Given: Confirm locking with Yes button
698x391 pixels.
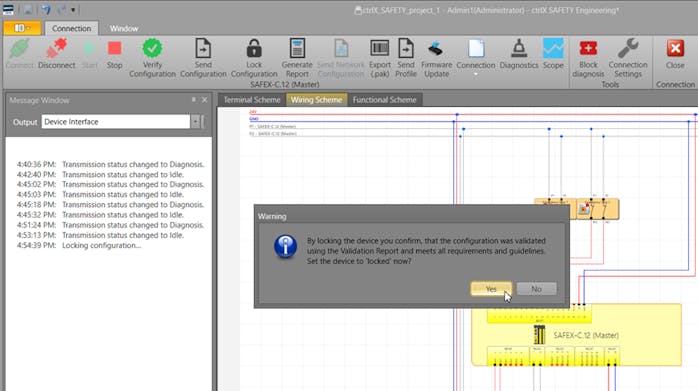Looking at the screenshot, I should point(491,289).
